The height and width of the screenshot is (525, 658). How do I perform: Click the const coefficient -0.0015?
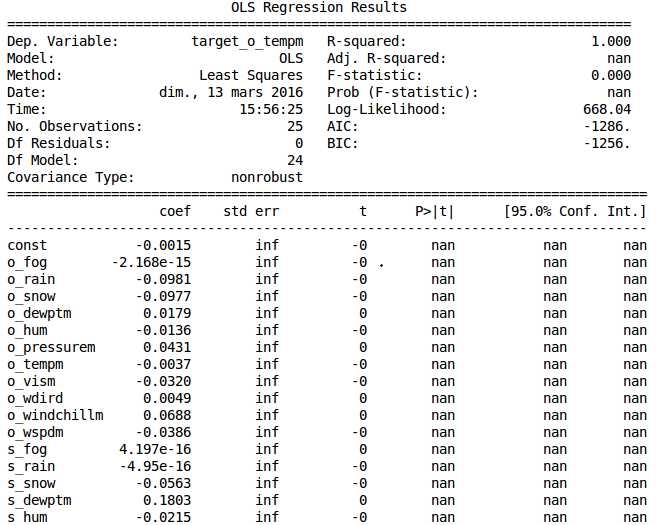click(163, 246)
